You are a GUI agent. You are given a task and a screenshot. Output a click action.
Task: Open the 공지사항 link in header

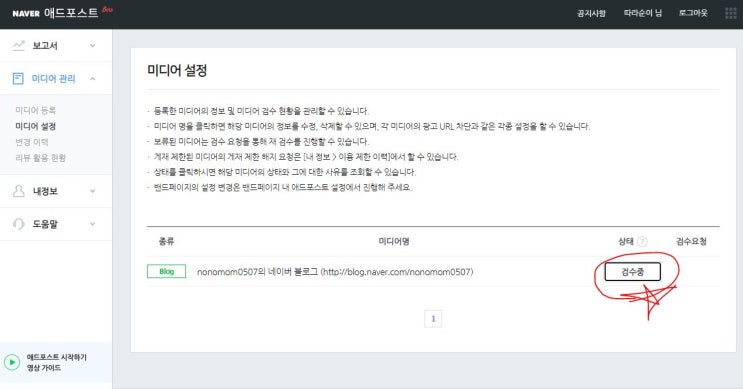(591, 13)
